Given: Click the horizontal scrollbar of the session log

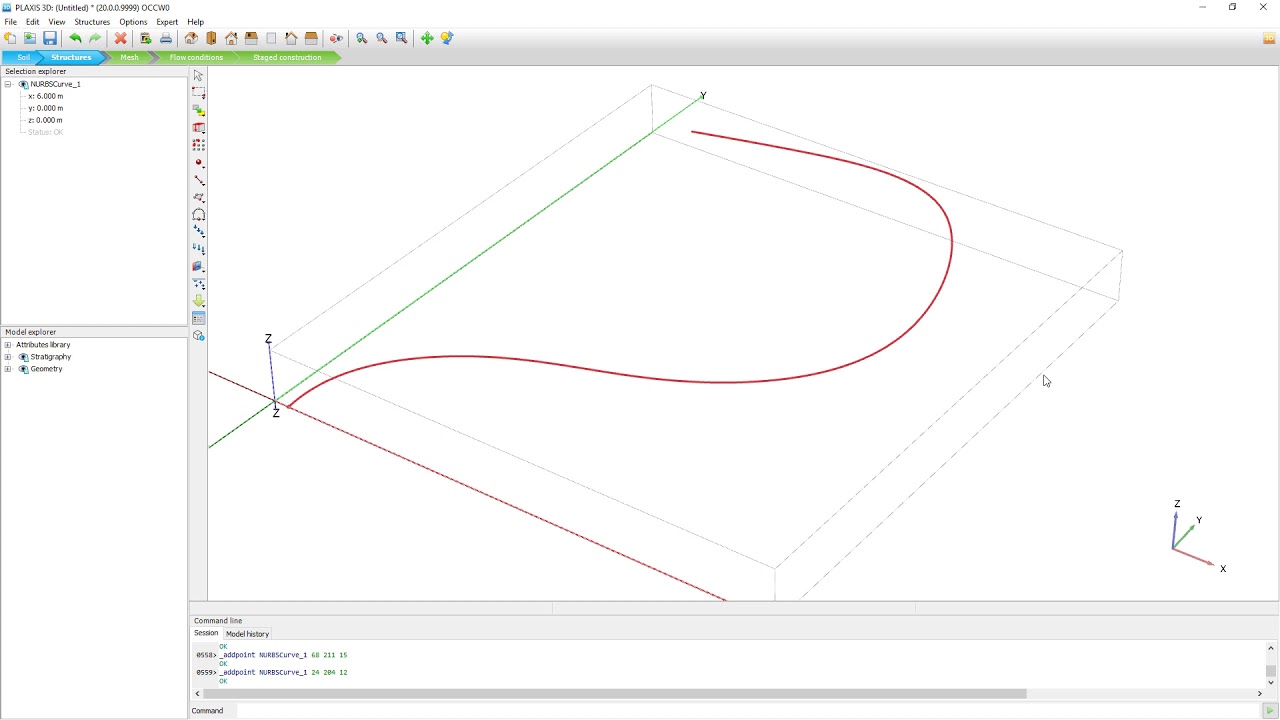Looking at the screenshot, I should point(615,693).
